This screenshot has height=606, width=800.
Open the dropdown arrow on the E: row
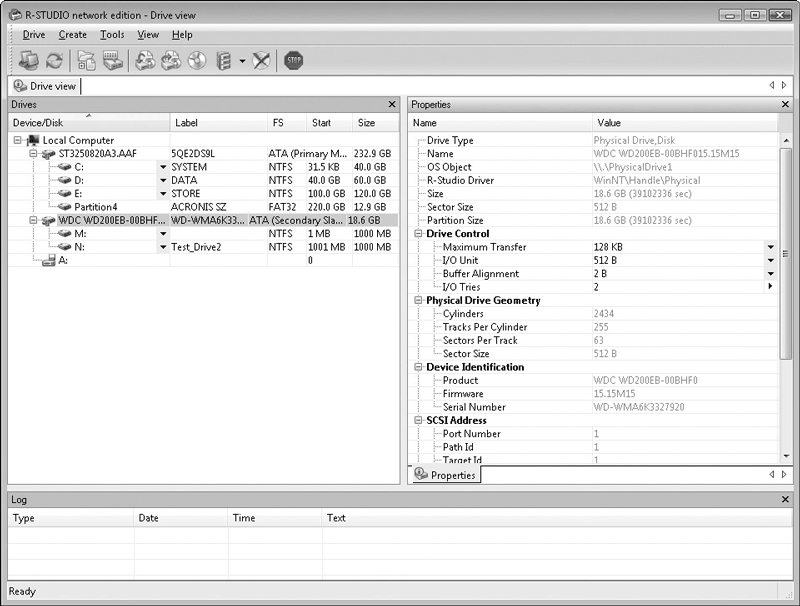click(x=163, y=193)
